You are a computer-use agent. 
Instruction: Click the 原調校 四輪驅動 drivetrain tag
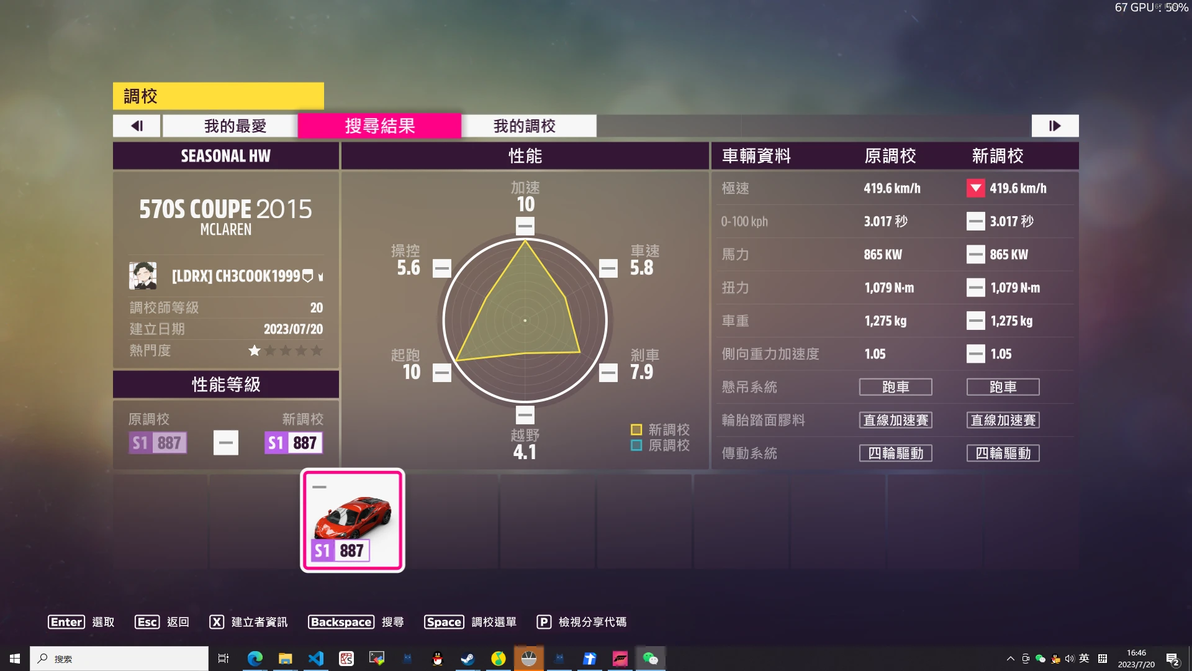tap(896, 453)
